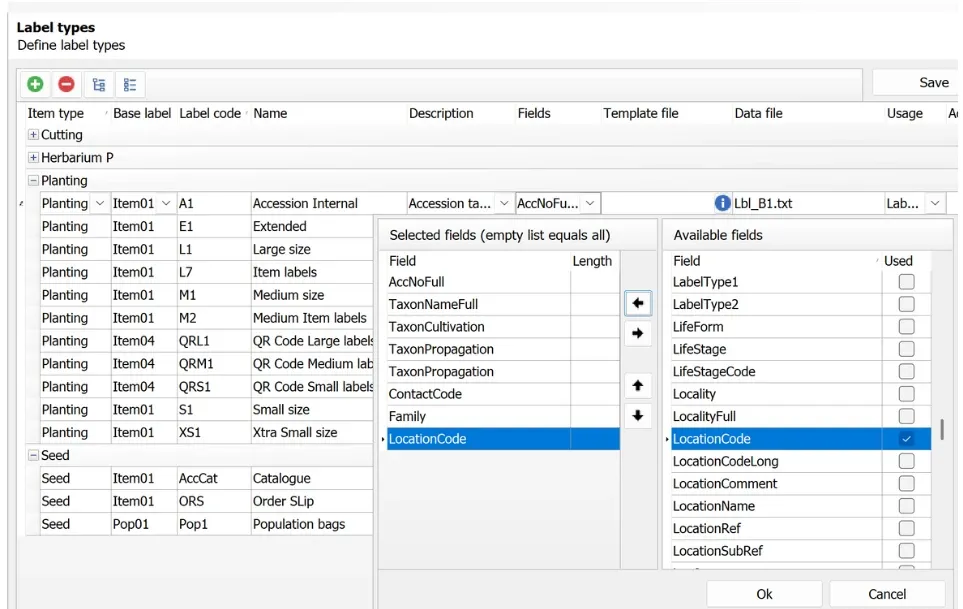Select the Xtra Small size row
The image size is (963, 609).
(x=206, y=432)
